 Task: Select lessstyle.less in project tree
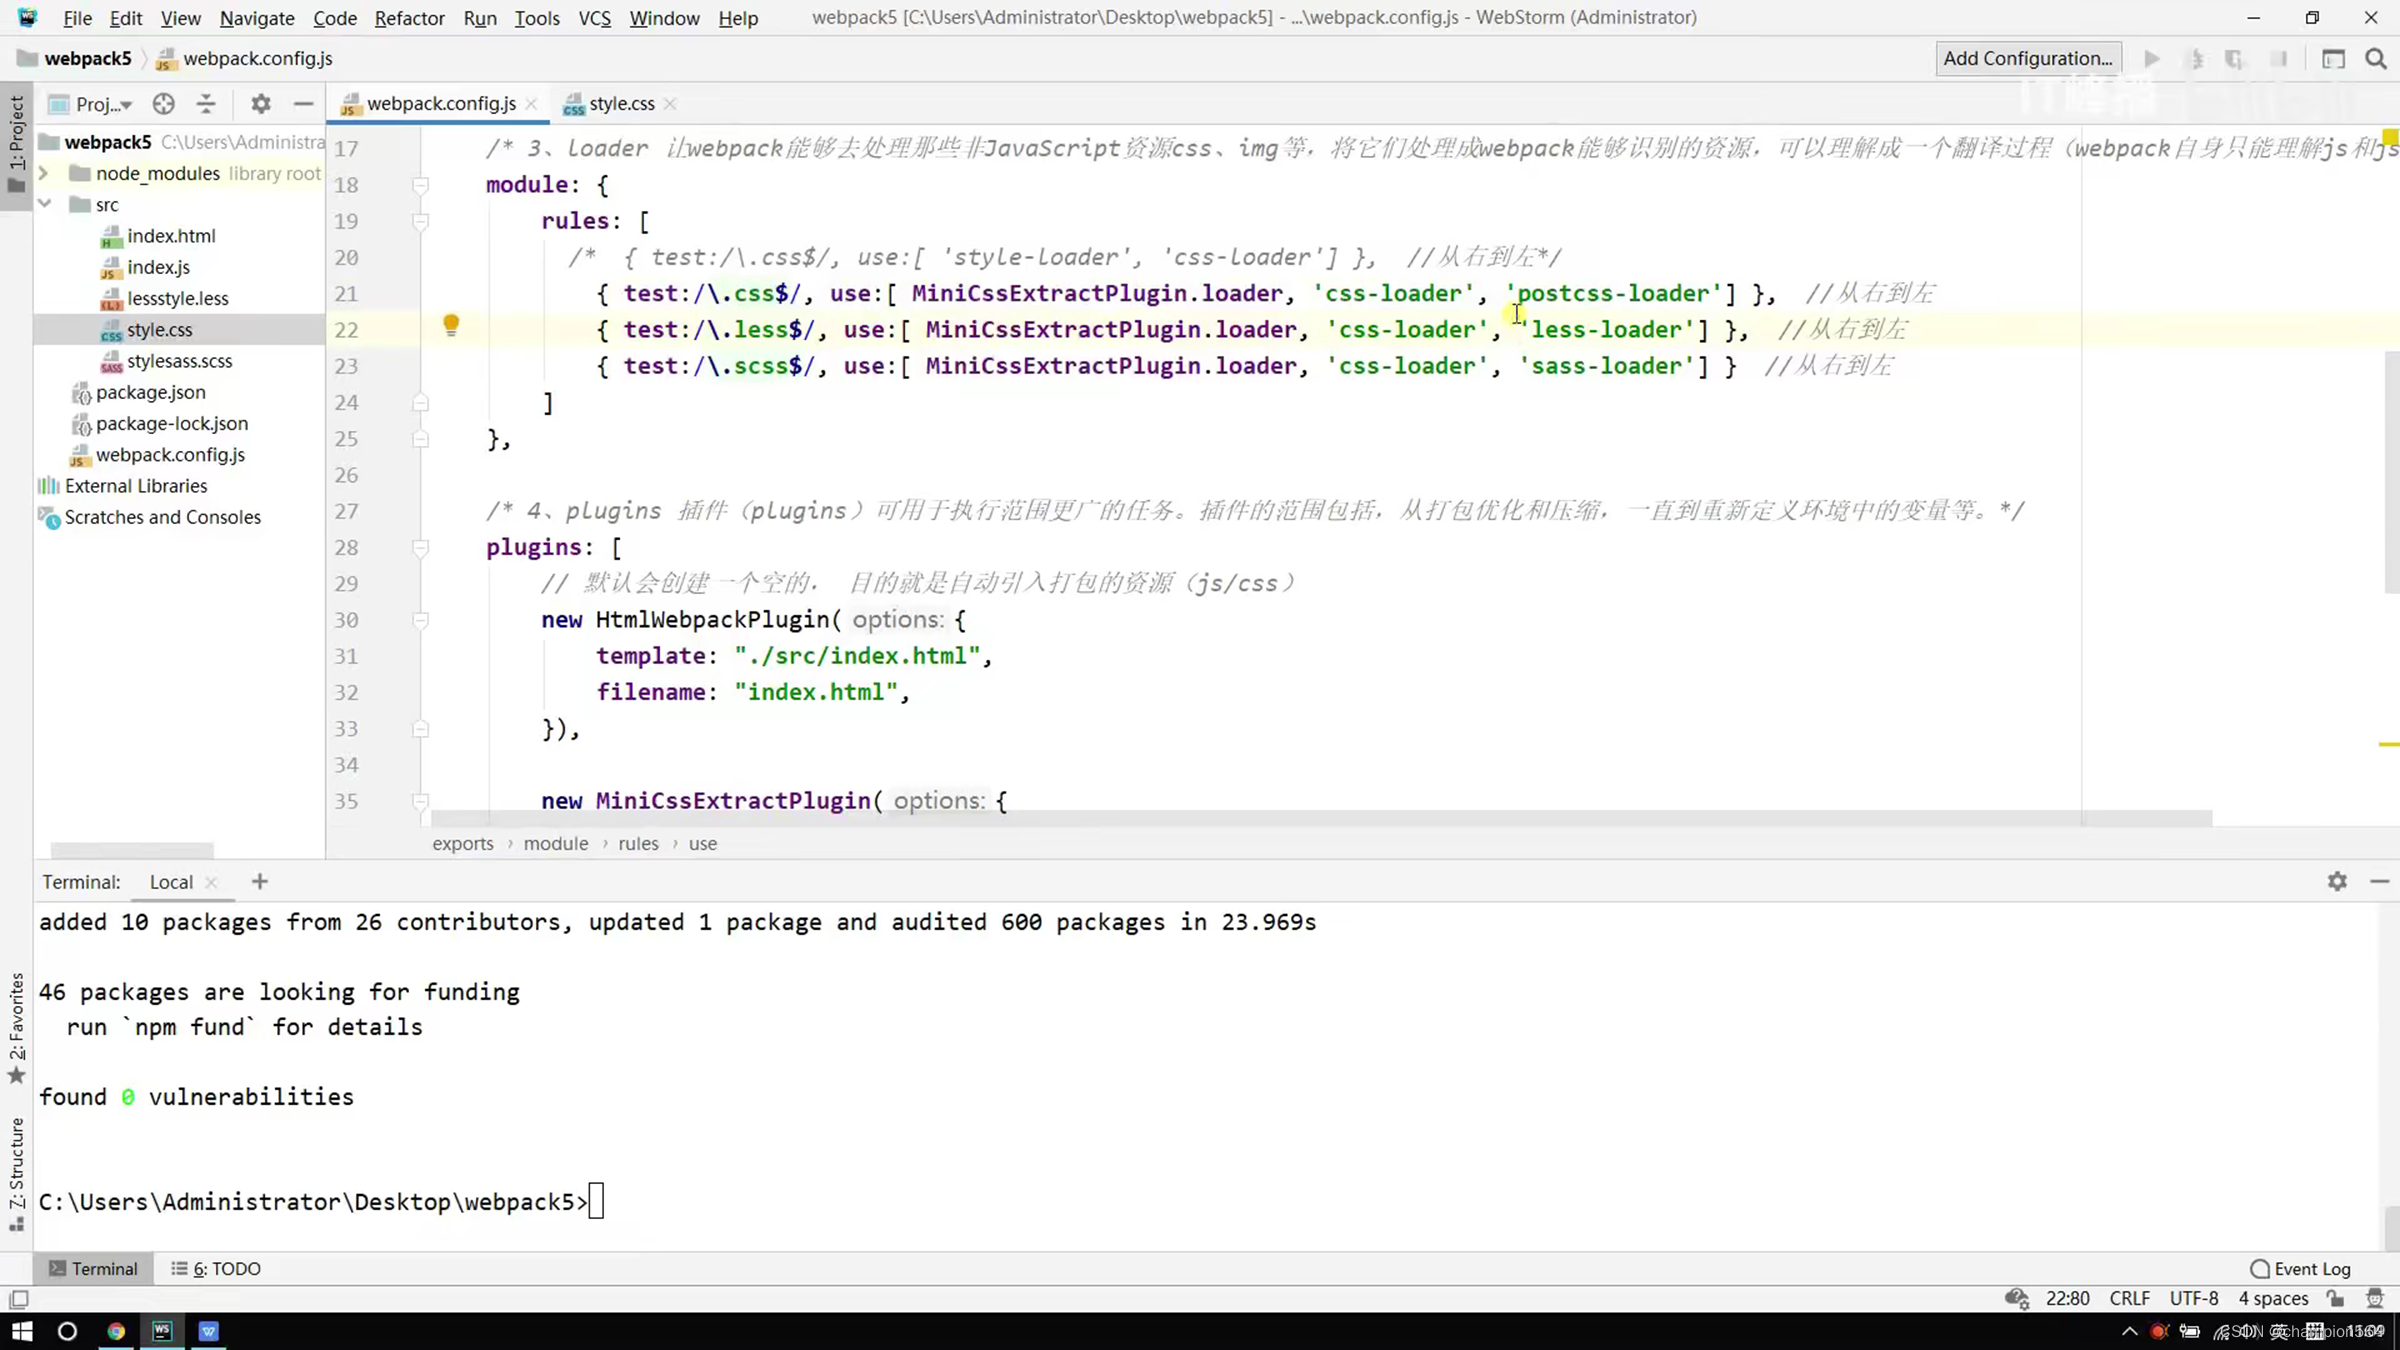click(177, 298)
